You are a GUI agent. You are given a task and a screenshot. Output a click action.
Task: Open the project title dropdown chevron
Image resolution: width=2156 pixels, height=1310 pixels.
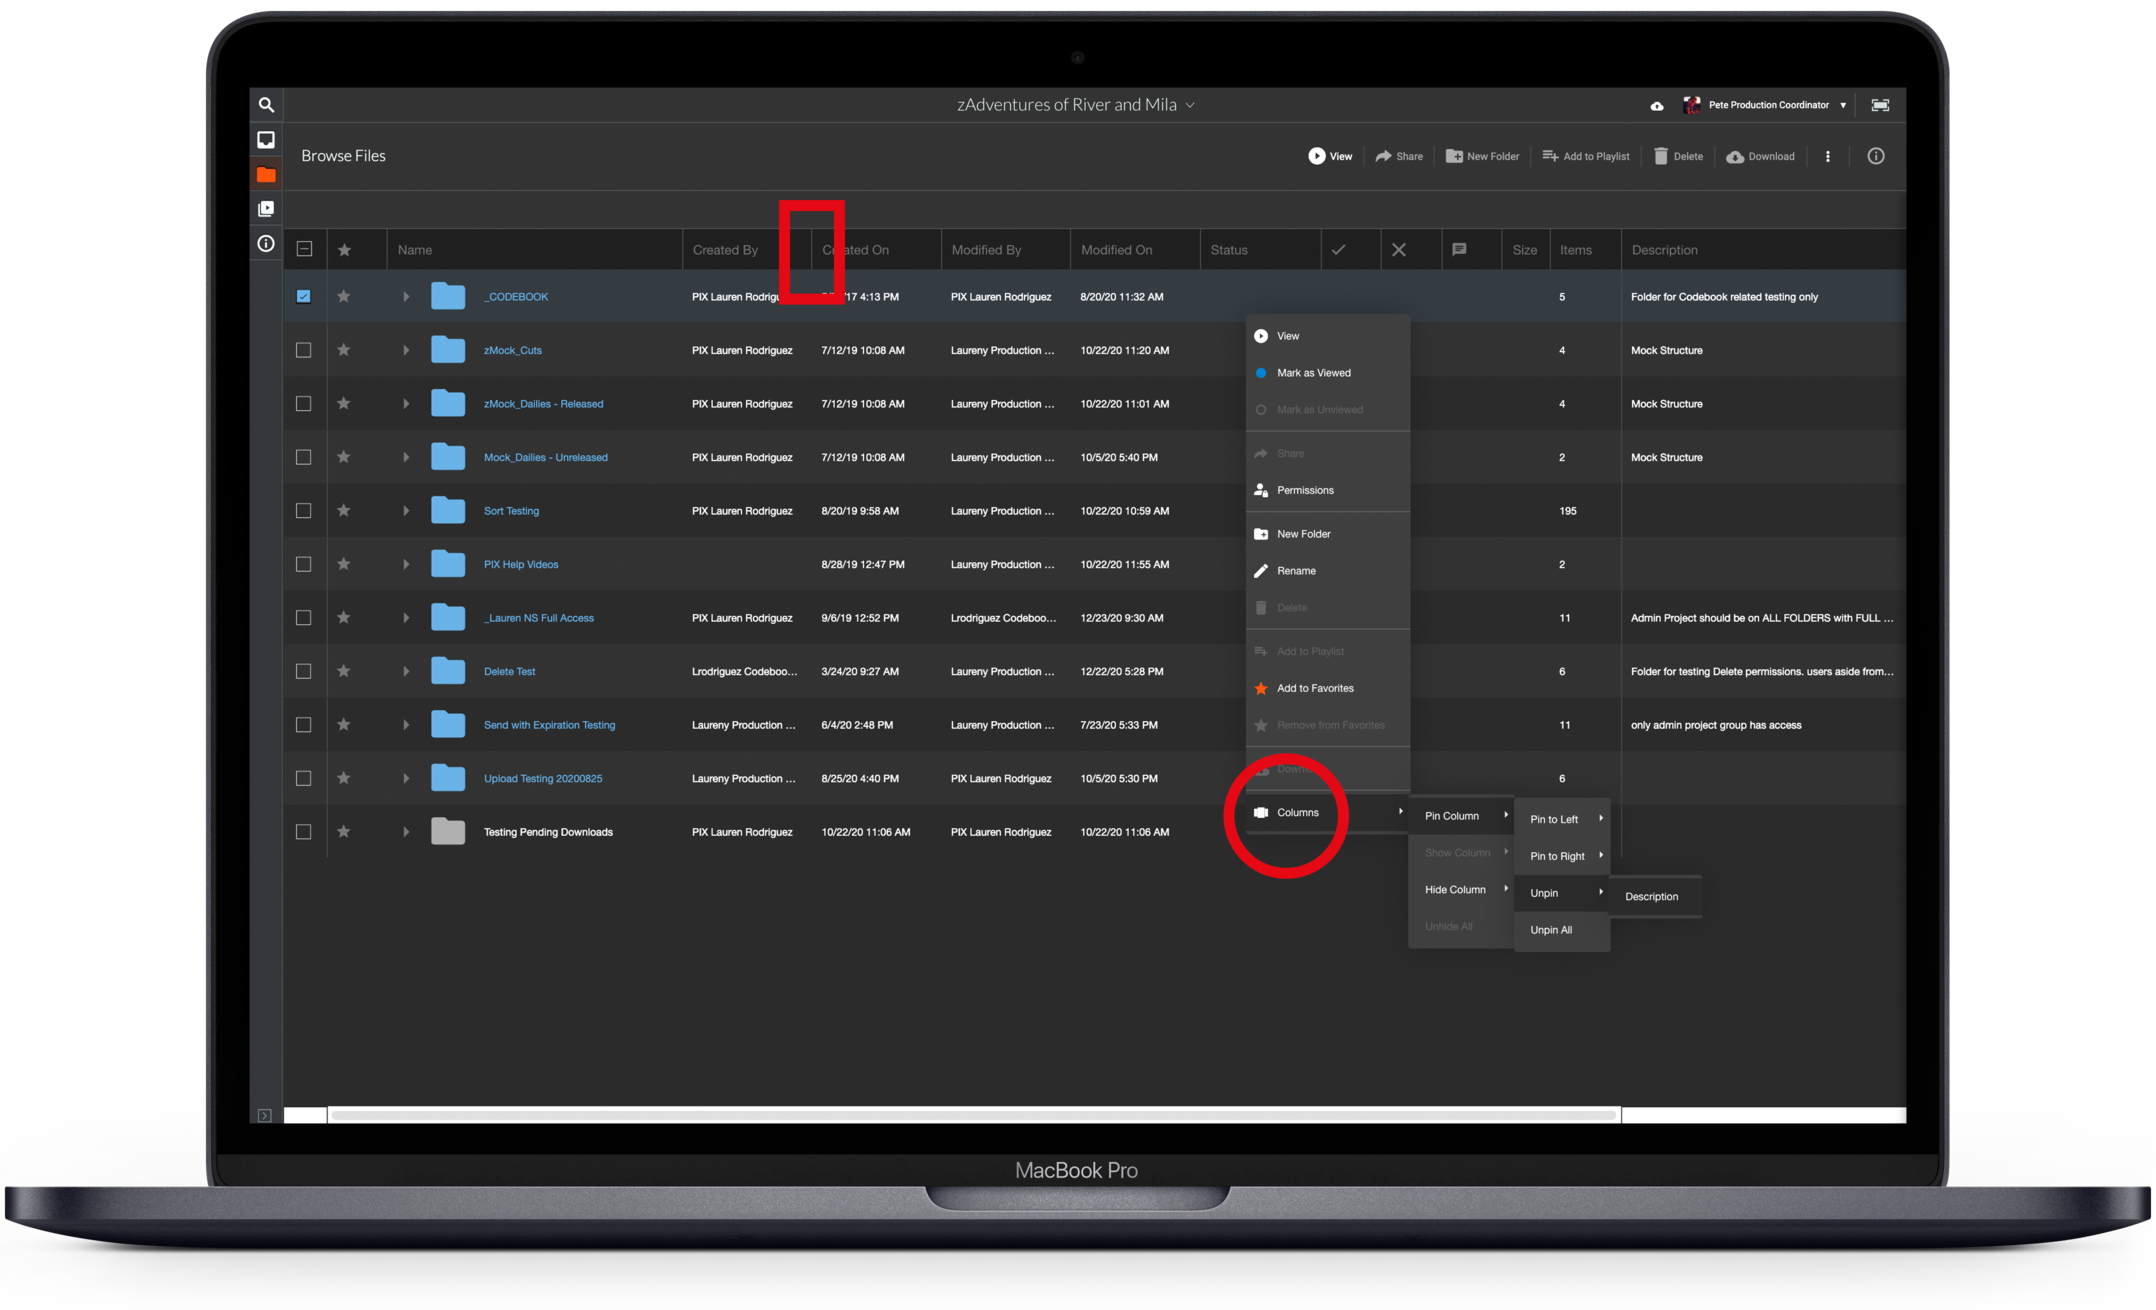tap(1190, 105)
